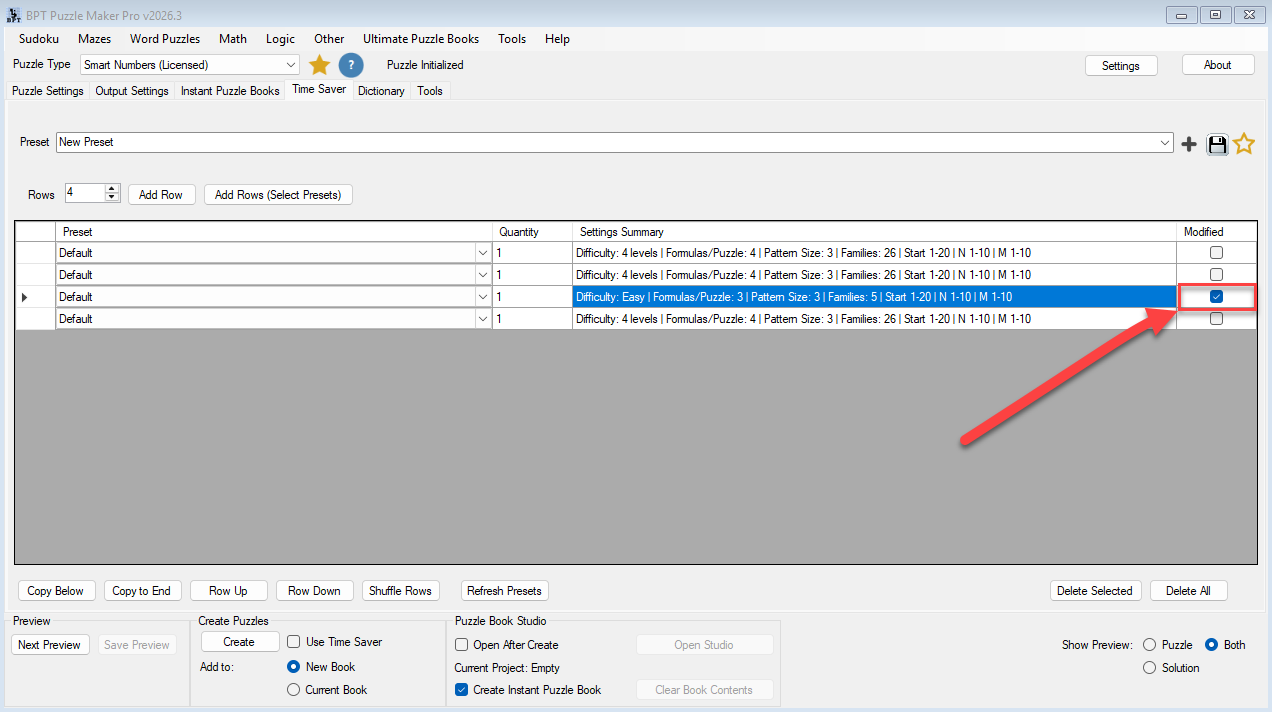Click the Add Row button
Screen dimensions: 1272x712
161,194
